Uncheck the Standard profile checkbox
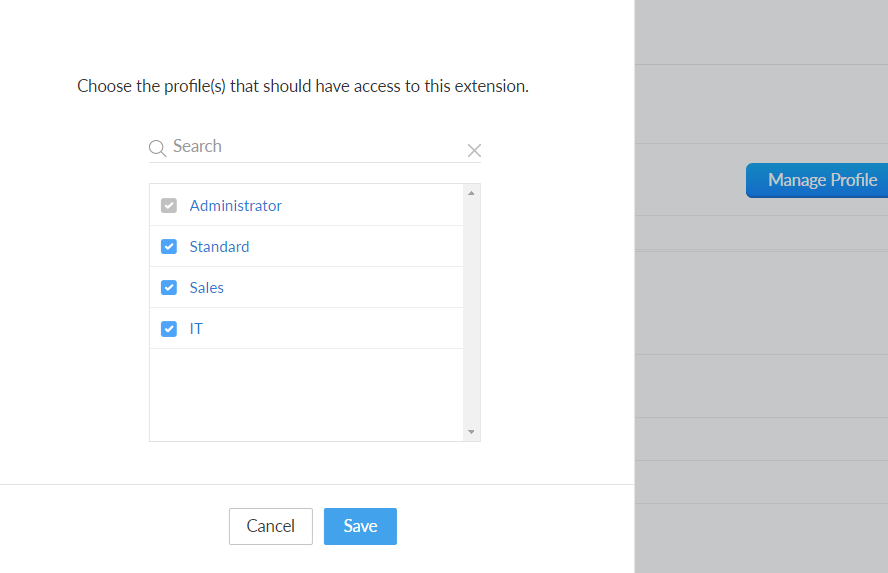888x573 pixels. (x=169, y=246)
